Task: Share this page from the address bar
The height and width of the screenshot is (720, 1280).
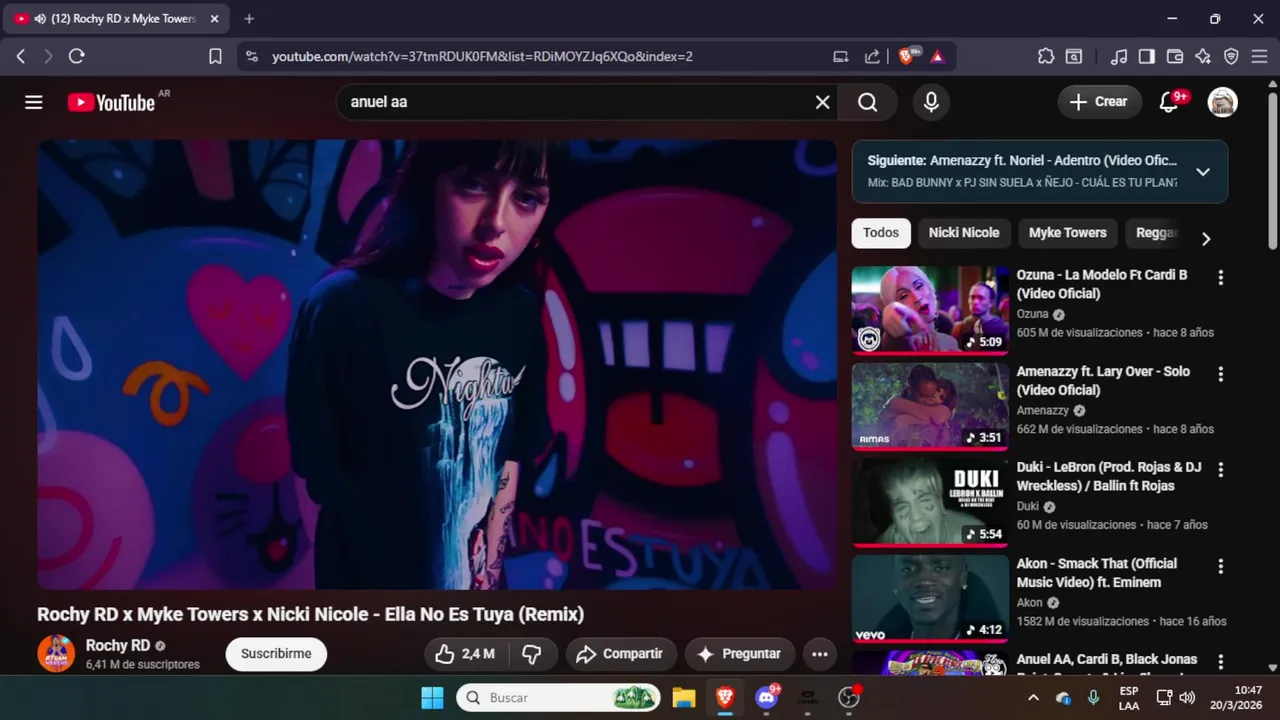Action: tap(872, 57)
